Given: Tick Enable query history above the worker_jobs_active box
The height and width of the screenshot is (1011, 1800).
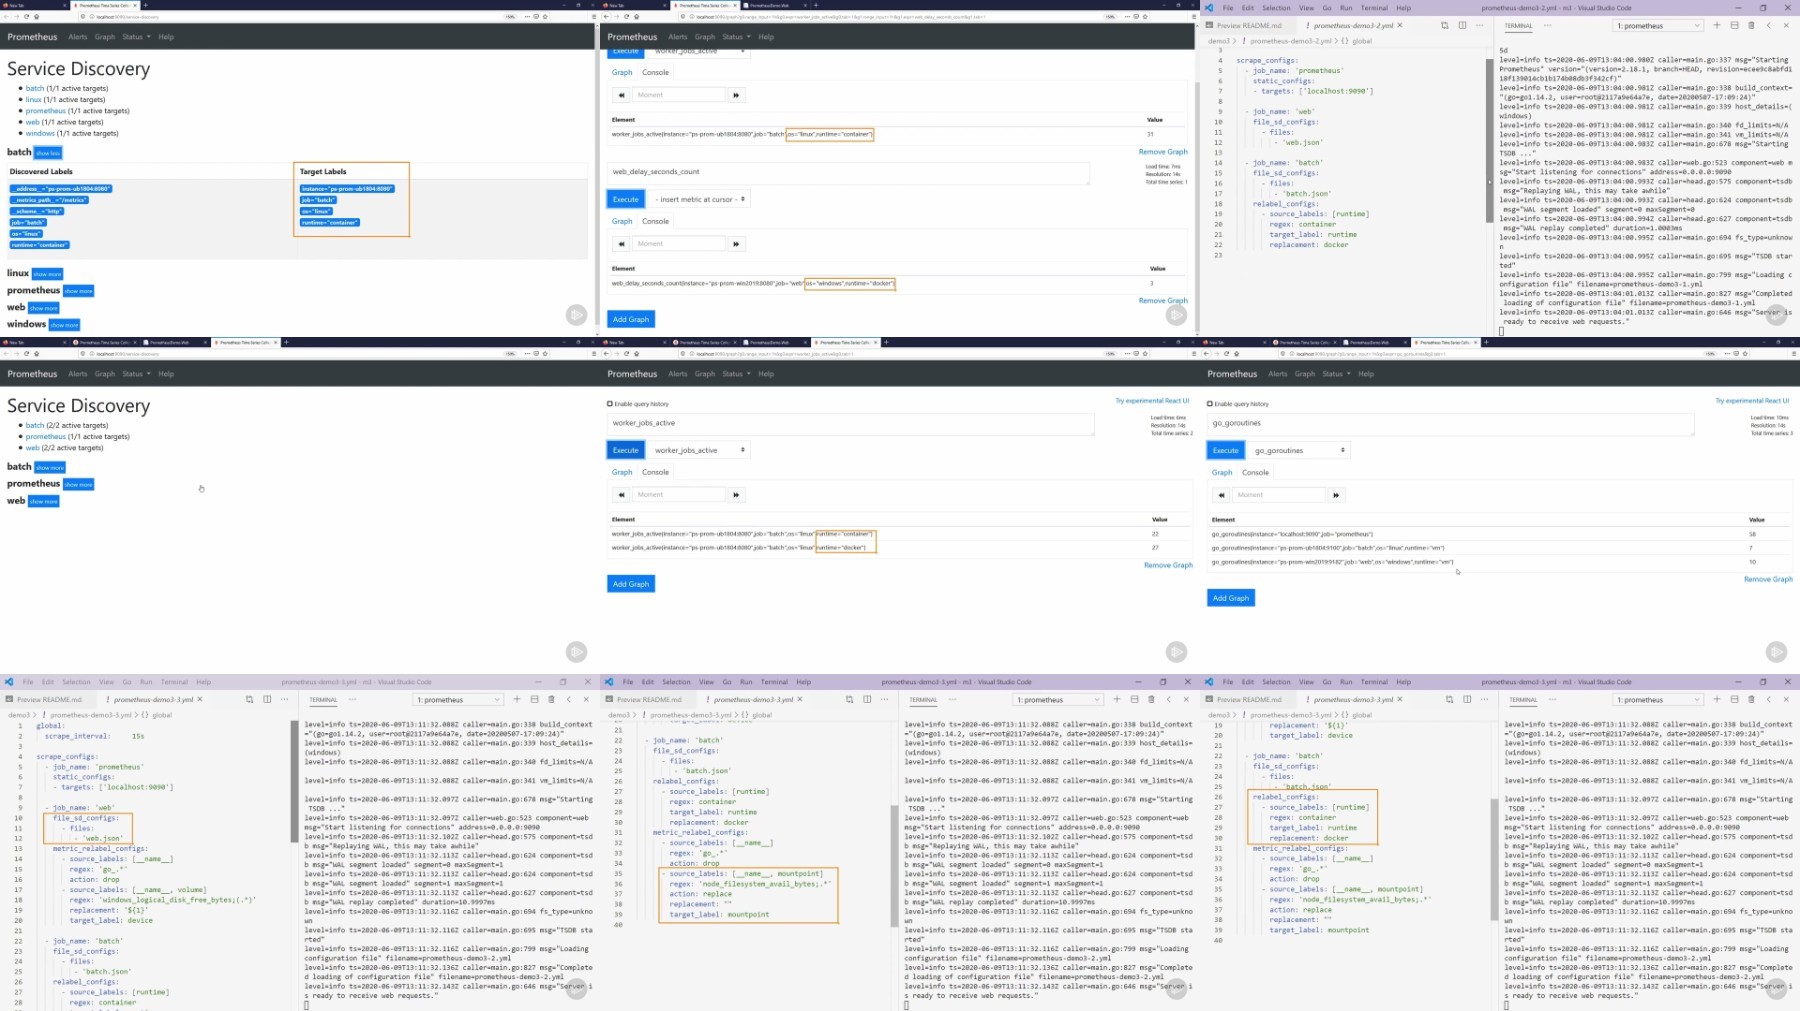Looking at the screenshot, I should 610,404.
